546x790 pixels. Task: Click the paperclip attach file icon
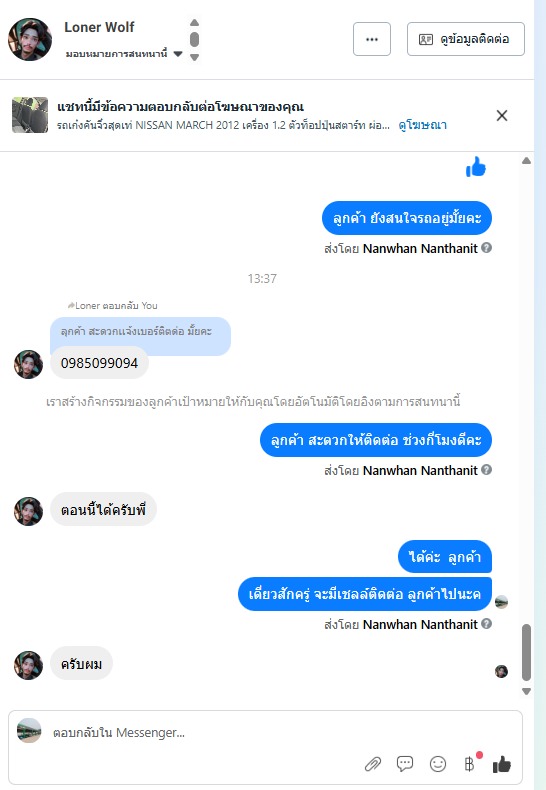[x=373, y=764]
